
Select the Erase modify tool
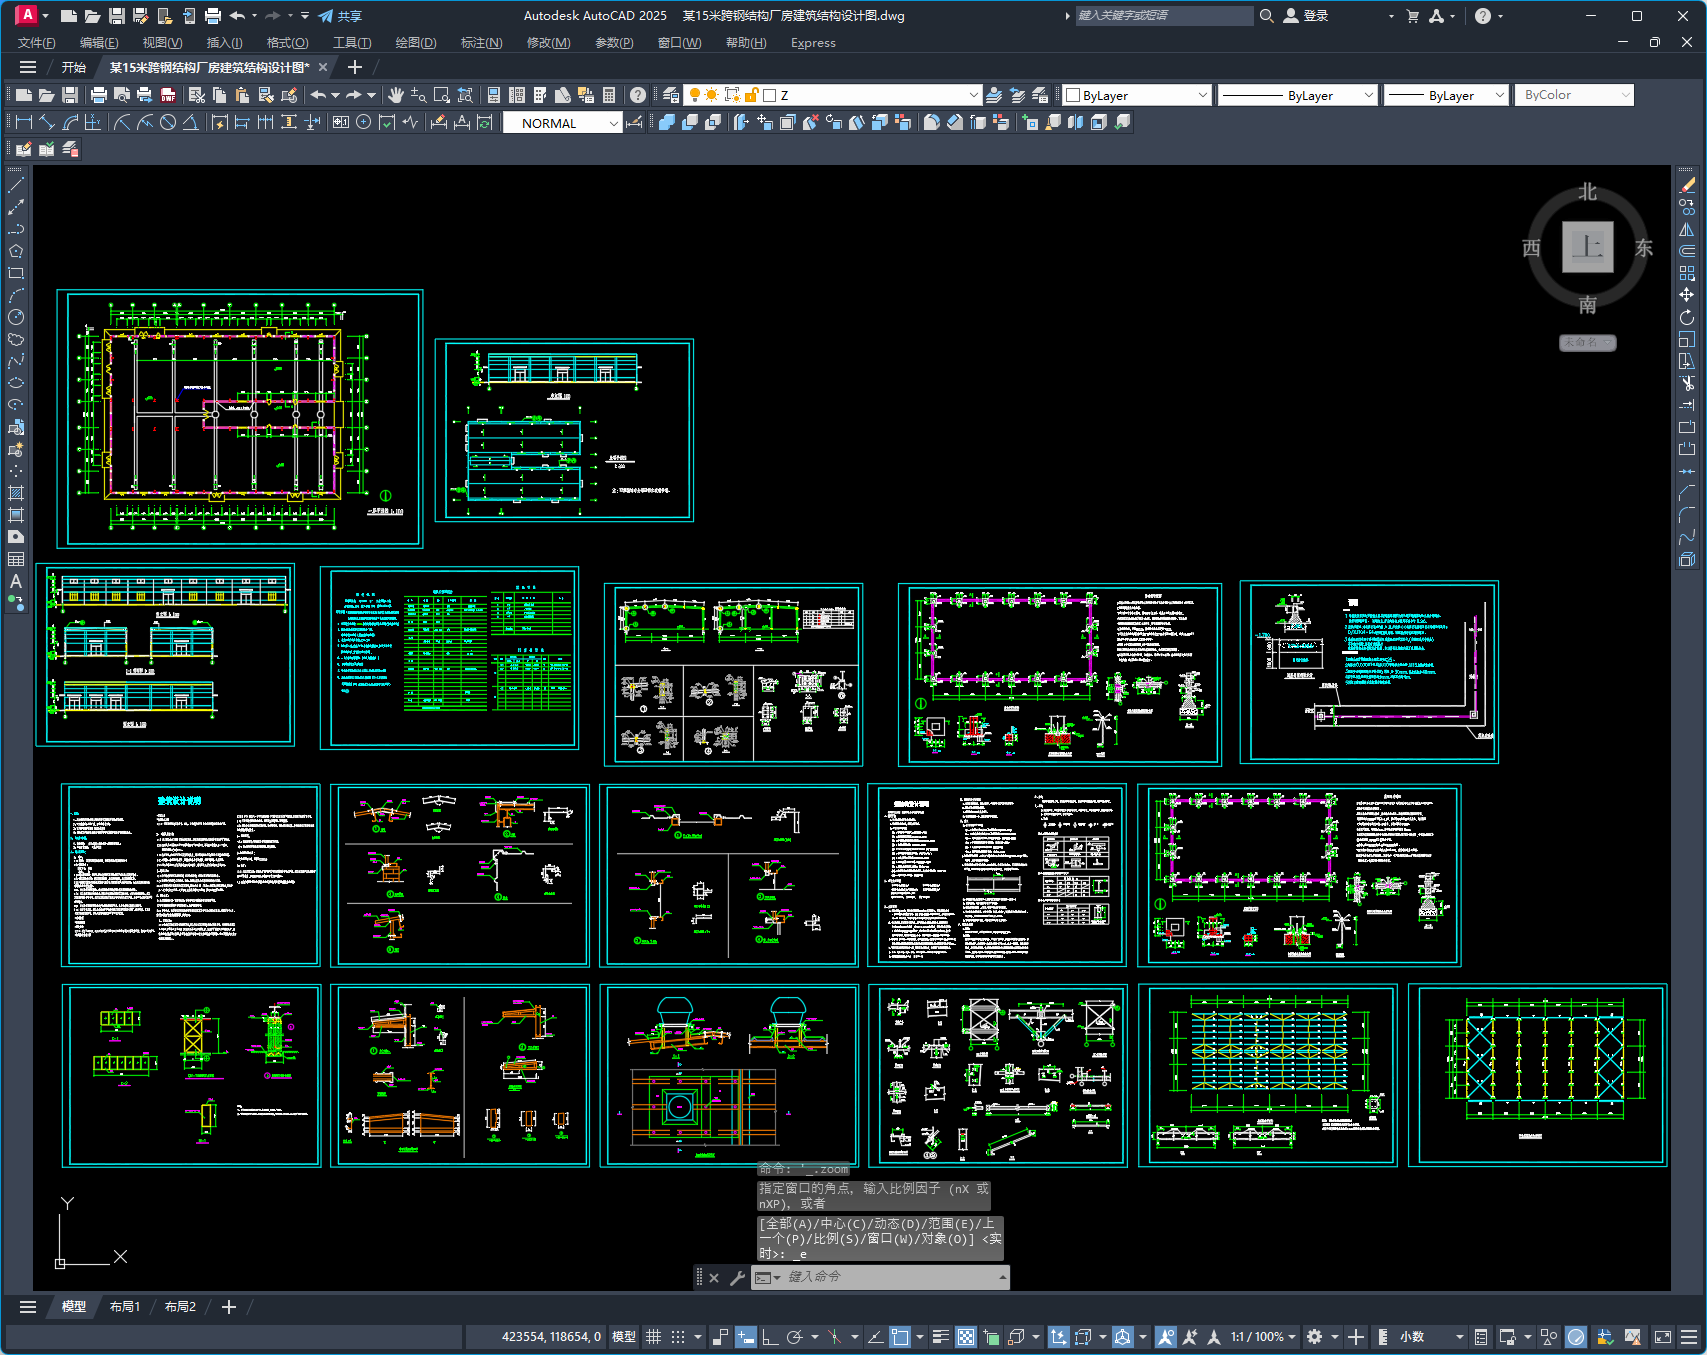pyautogui.click(x=1687, y=185)
